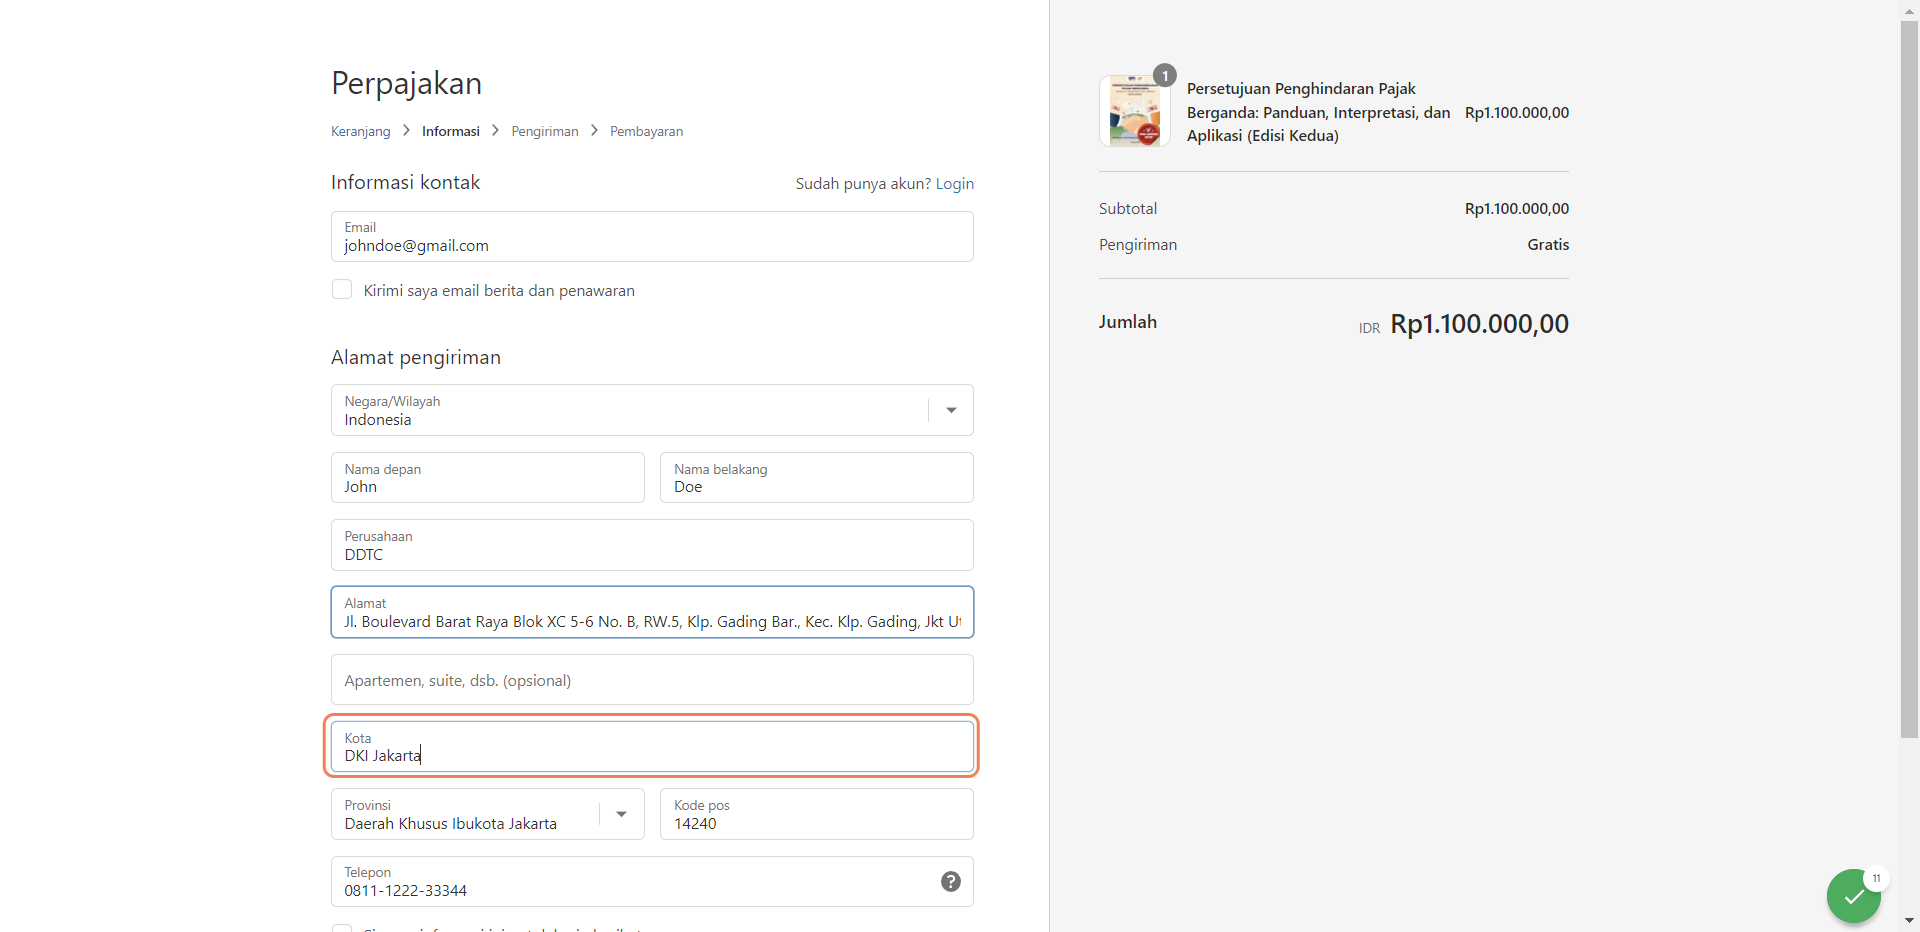Image resolution: width=1920 pixels, height=932 pixels.
Task: Click the scrollbar down arrow
Action: click(x=1909, y=921)
